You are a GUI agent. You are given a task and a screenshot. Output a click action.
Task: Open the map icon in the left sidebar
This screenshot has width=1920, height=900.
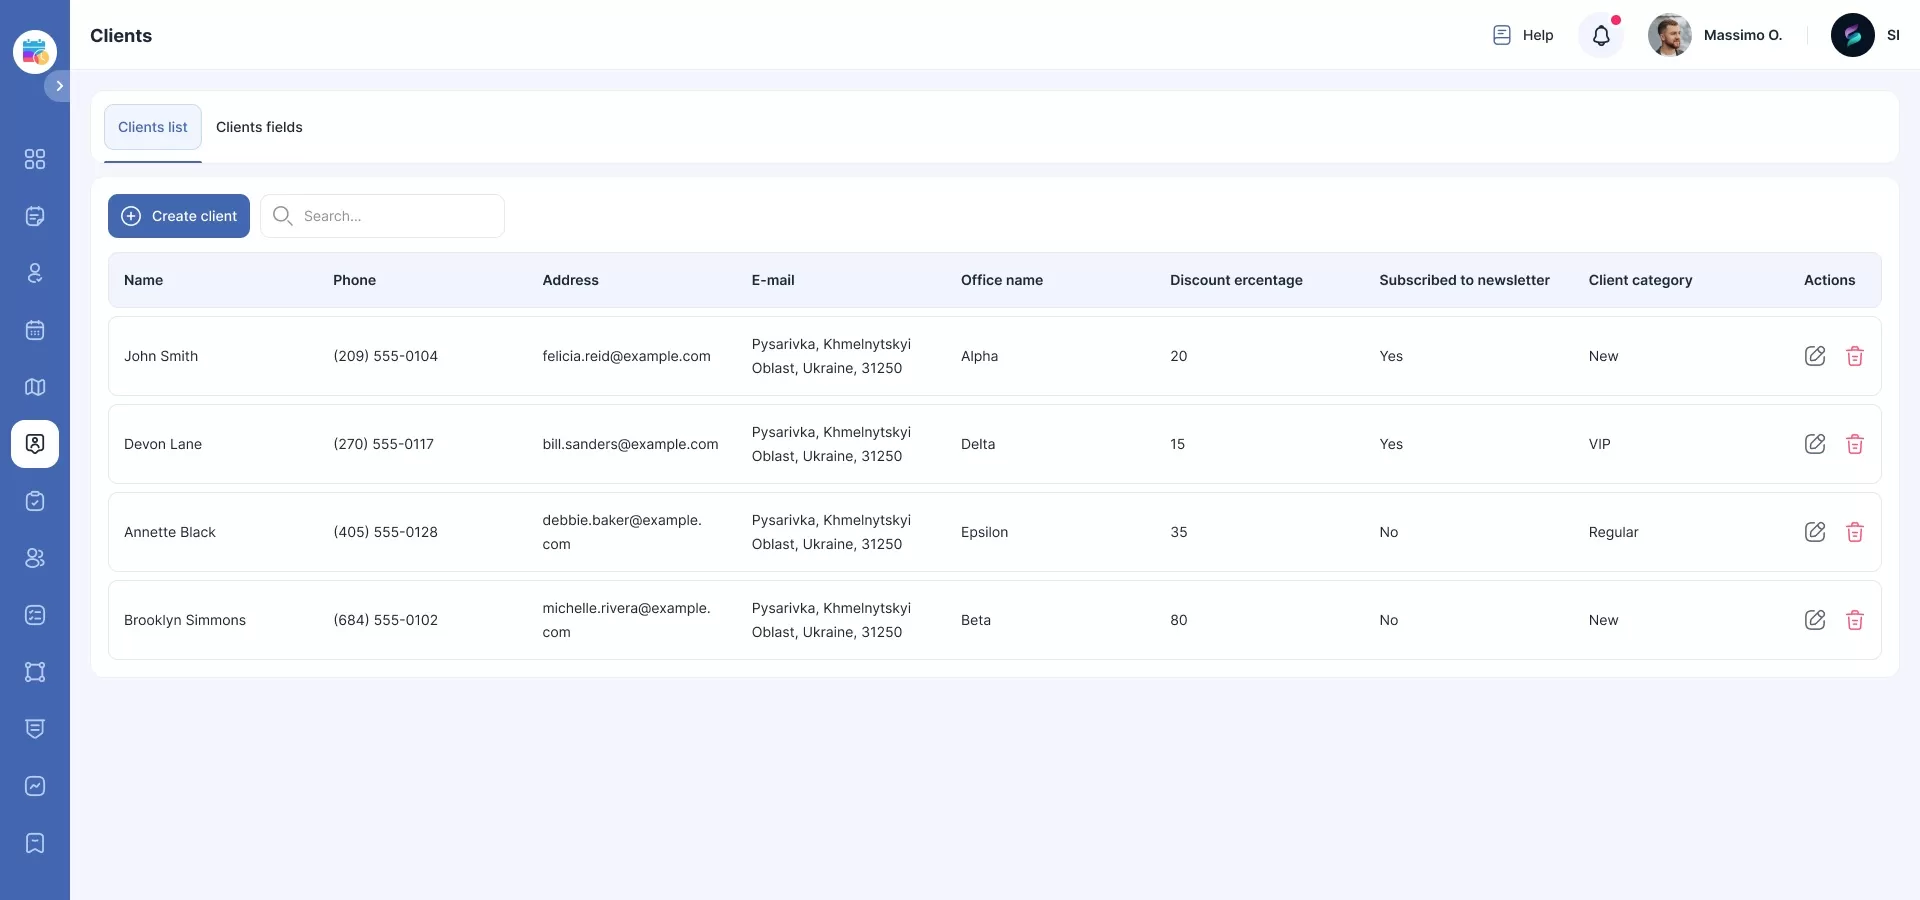[35, 387]
